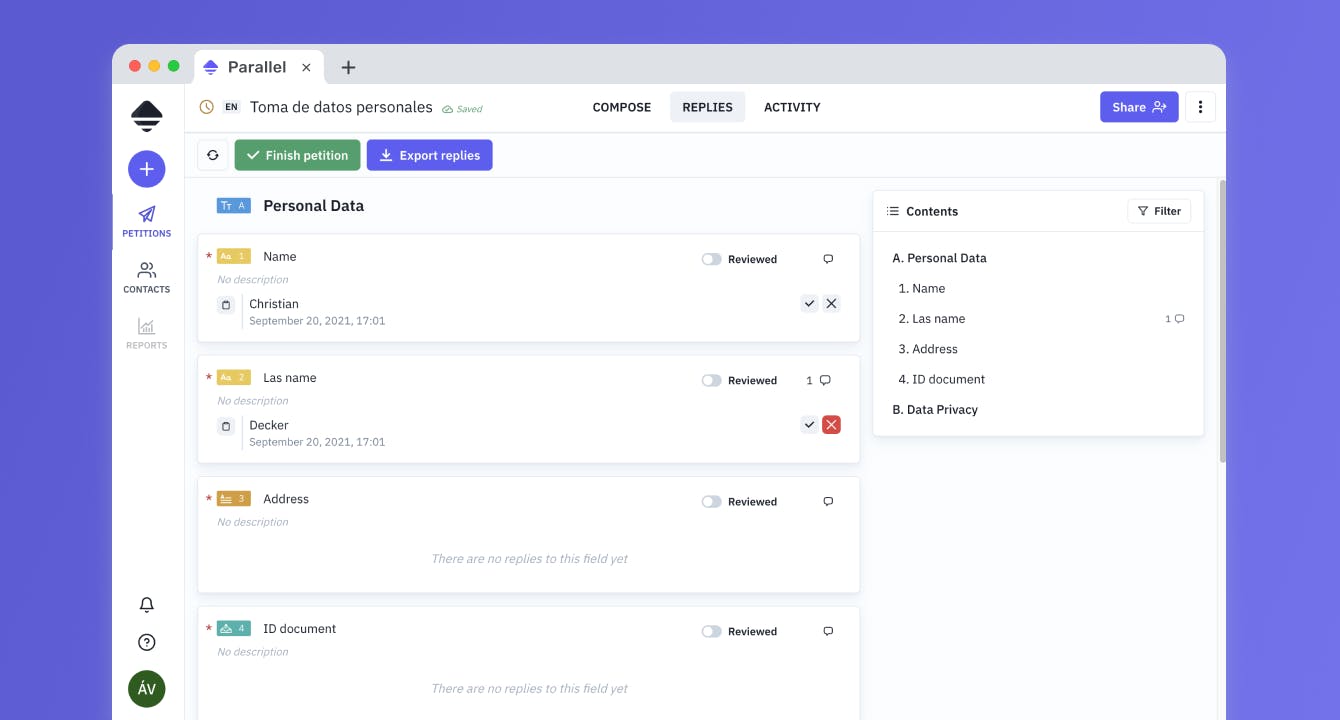The height and width of the screenshot is (720, 1340).
Task: Open the Contacts section in sidebar
Action: tap(147, 278)
